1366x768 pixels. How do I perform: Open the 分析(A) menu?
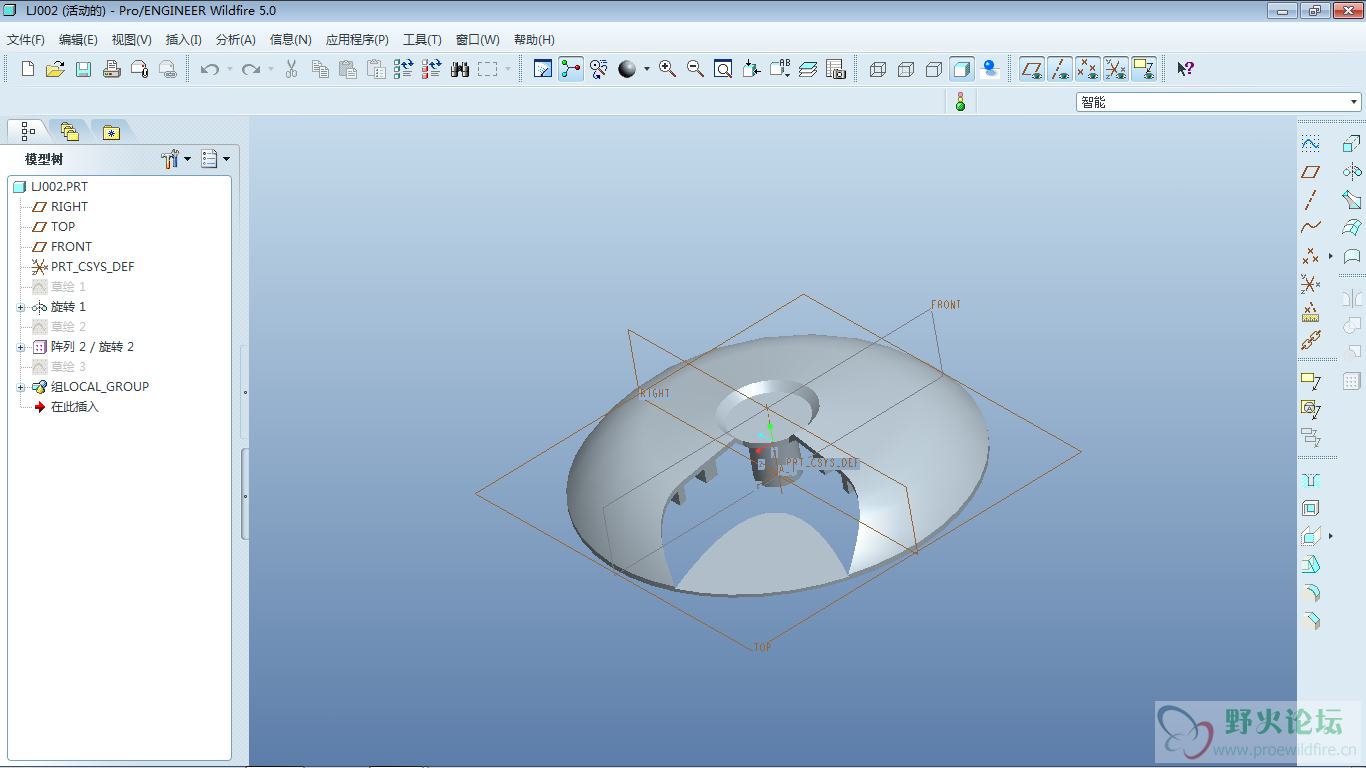[x=236, y=40]
